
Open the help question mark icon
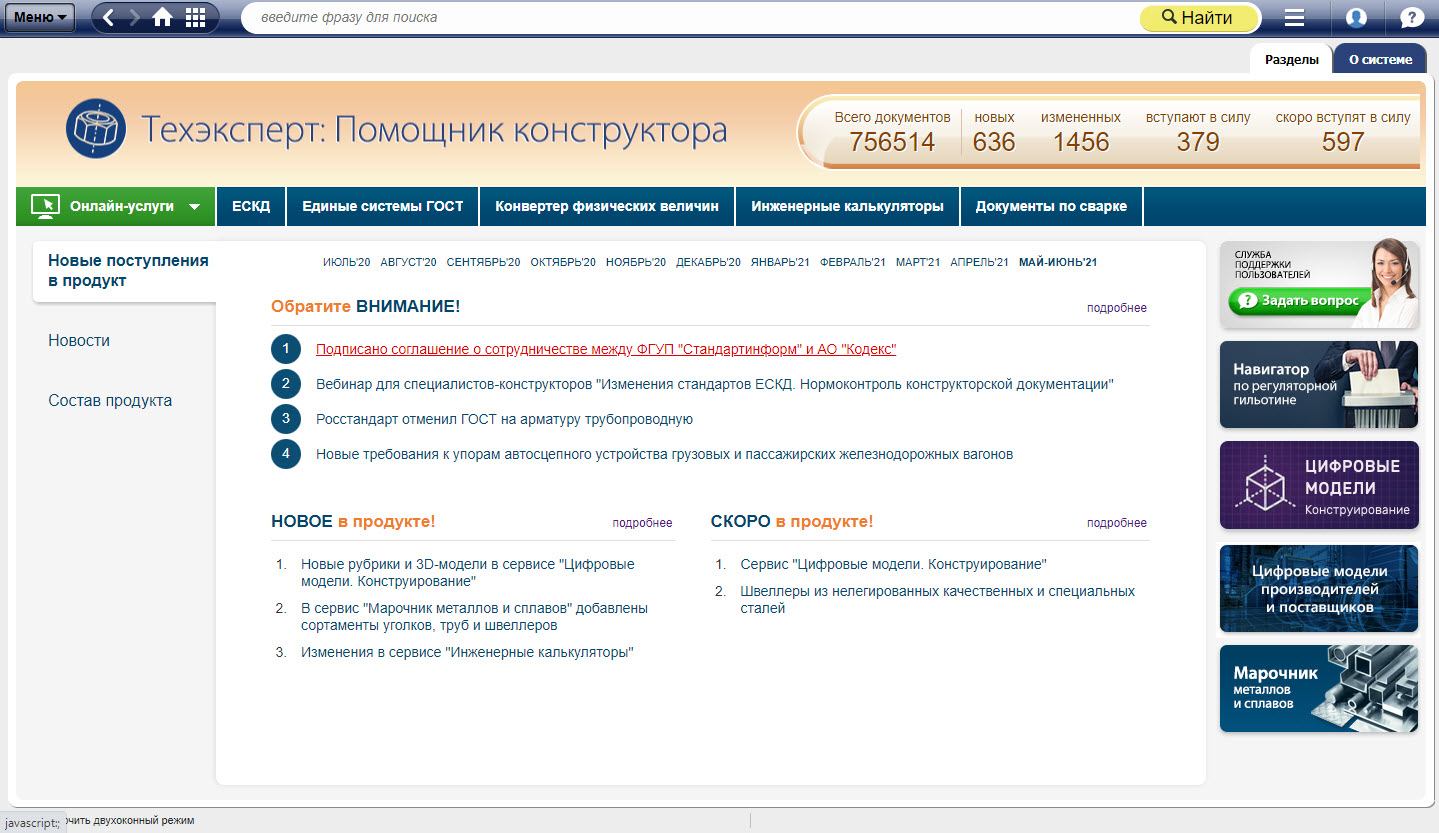pos(1411,17)
